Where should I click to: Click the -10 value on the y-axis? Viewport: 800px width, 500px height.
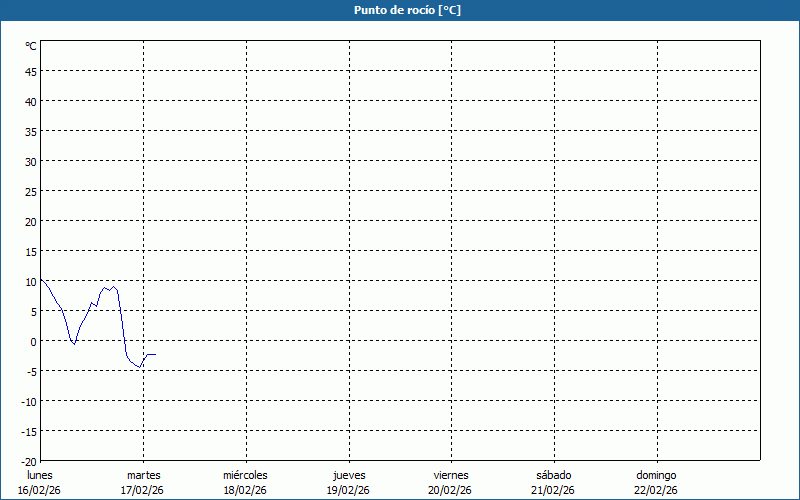29,402
